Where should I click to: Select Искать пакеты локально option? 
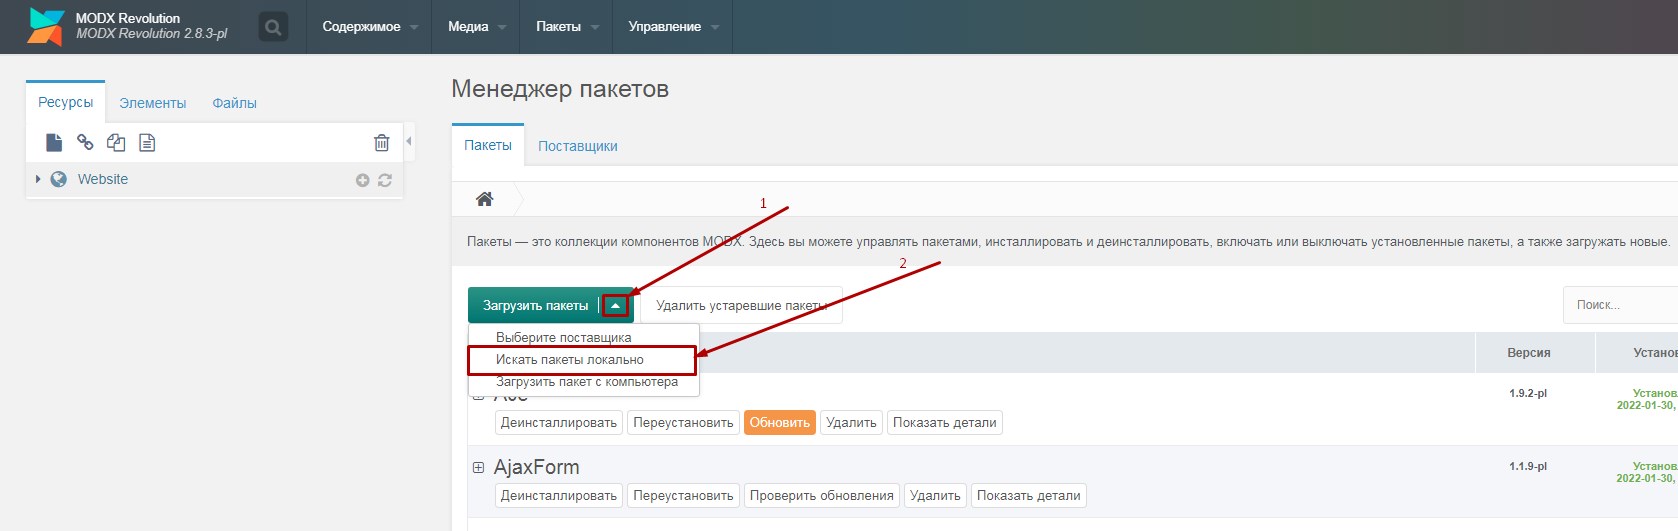(x=570, y=360)
